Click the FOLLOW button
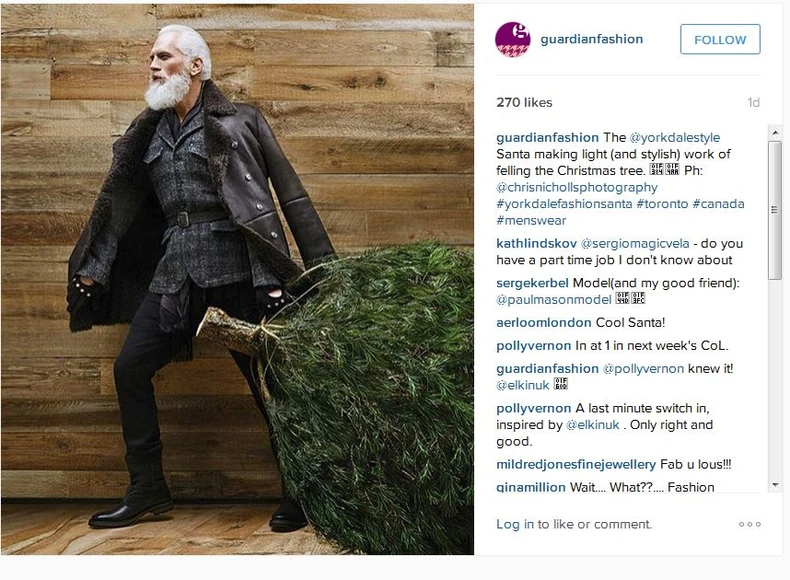Viewport: 790px width, 580px height. click(x=720, y=39)
